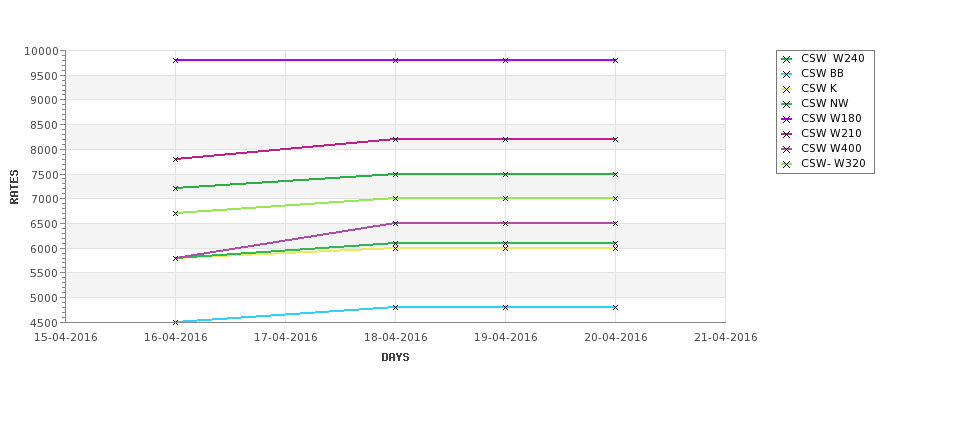Image resolution: width=975 pixels, height=429 pixels.
Task: Click the light green W320 point on 18-04-2016
Action: 395,198
